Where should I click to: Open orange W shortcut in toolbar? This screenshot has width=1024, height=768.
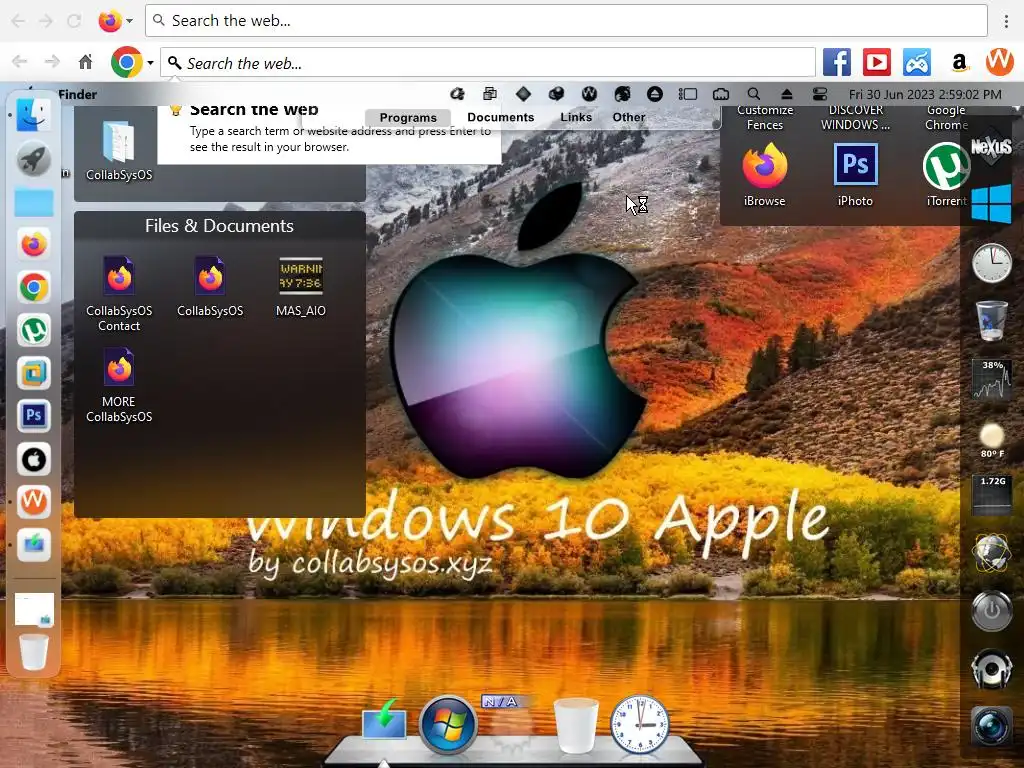(x=999, y=63)
